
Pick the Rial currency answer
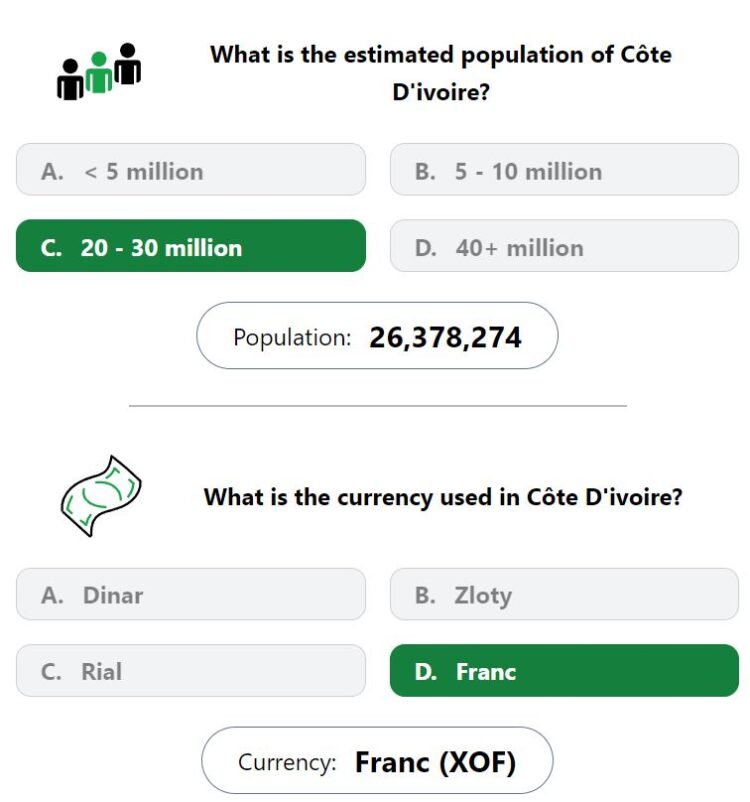pyautogui.click(x=191, y=671)
